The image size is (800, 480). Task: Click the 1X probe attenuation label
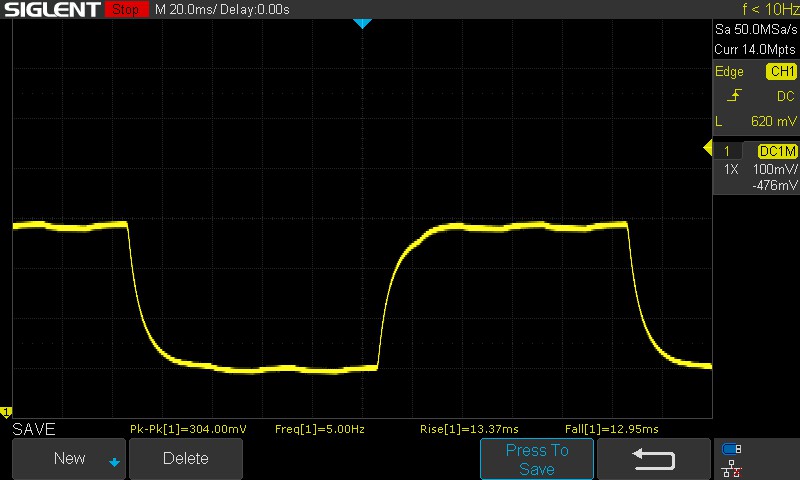pyautogui.click(x=731, y=169)
